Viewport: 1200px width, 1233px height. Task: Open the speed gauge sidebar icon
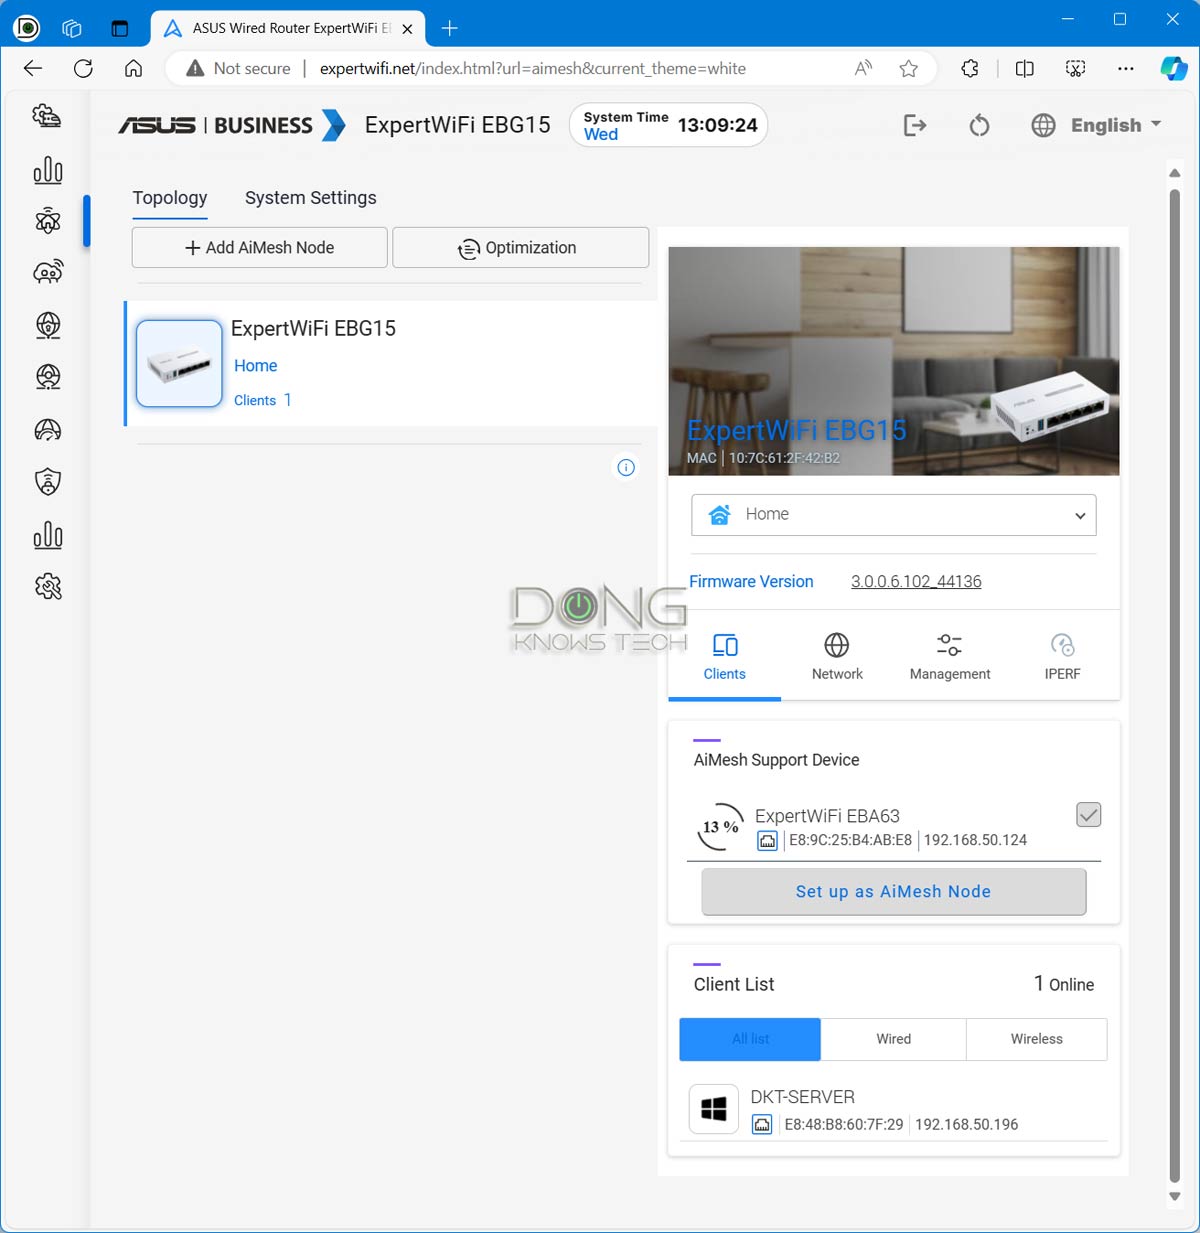coord(47,430)
